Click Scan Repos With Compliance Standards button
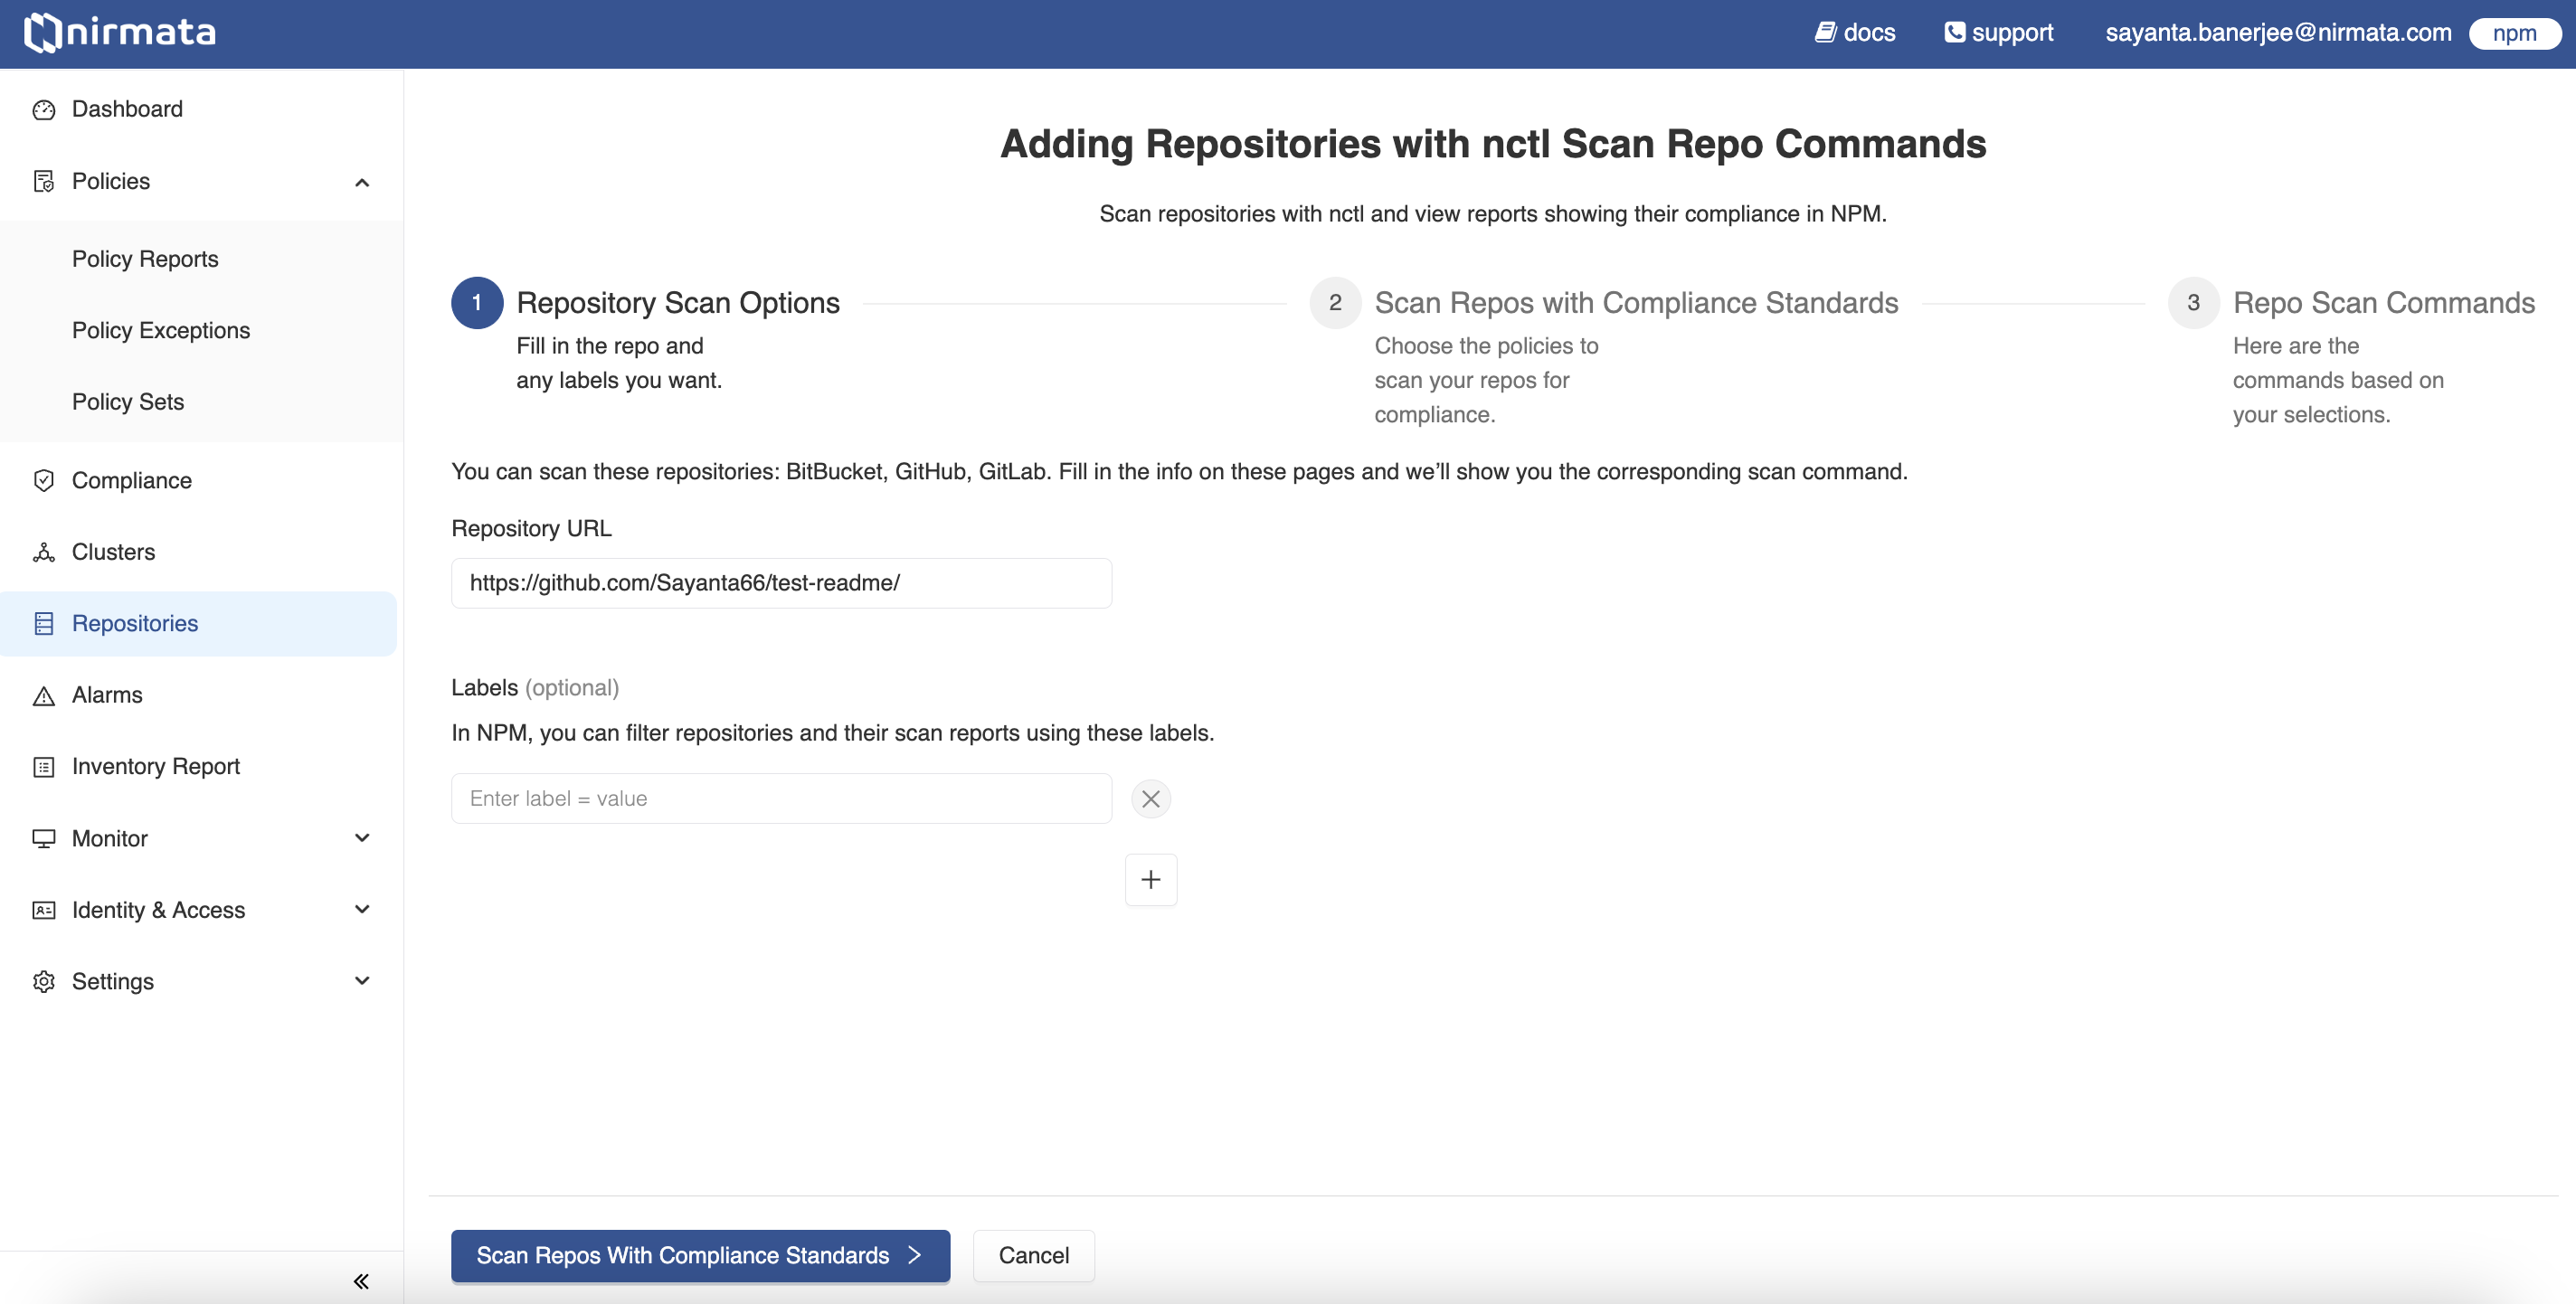 700,1256
